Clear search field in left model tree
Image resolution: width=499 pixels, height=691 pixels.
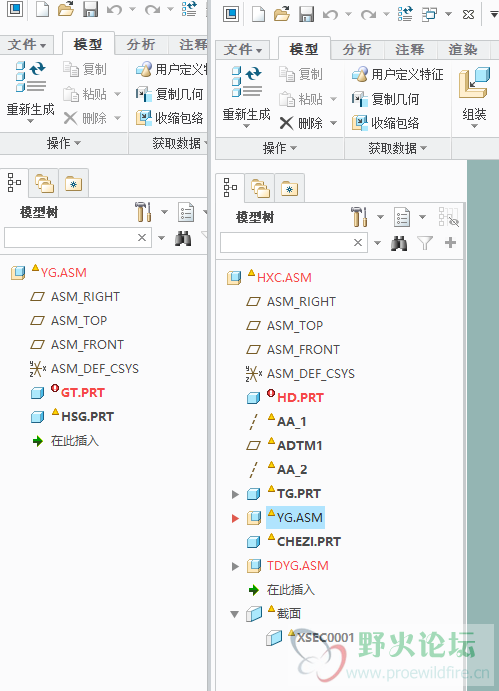[x=142, y=238]
